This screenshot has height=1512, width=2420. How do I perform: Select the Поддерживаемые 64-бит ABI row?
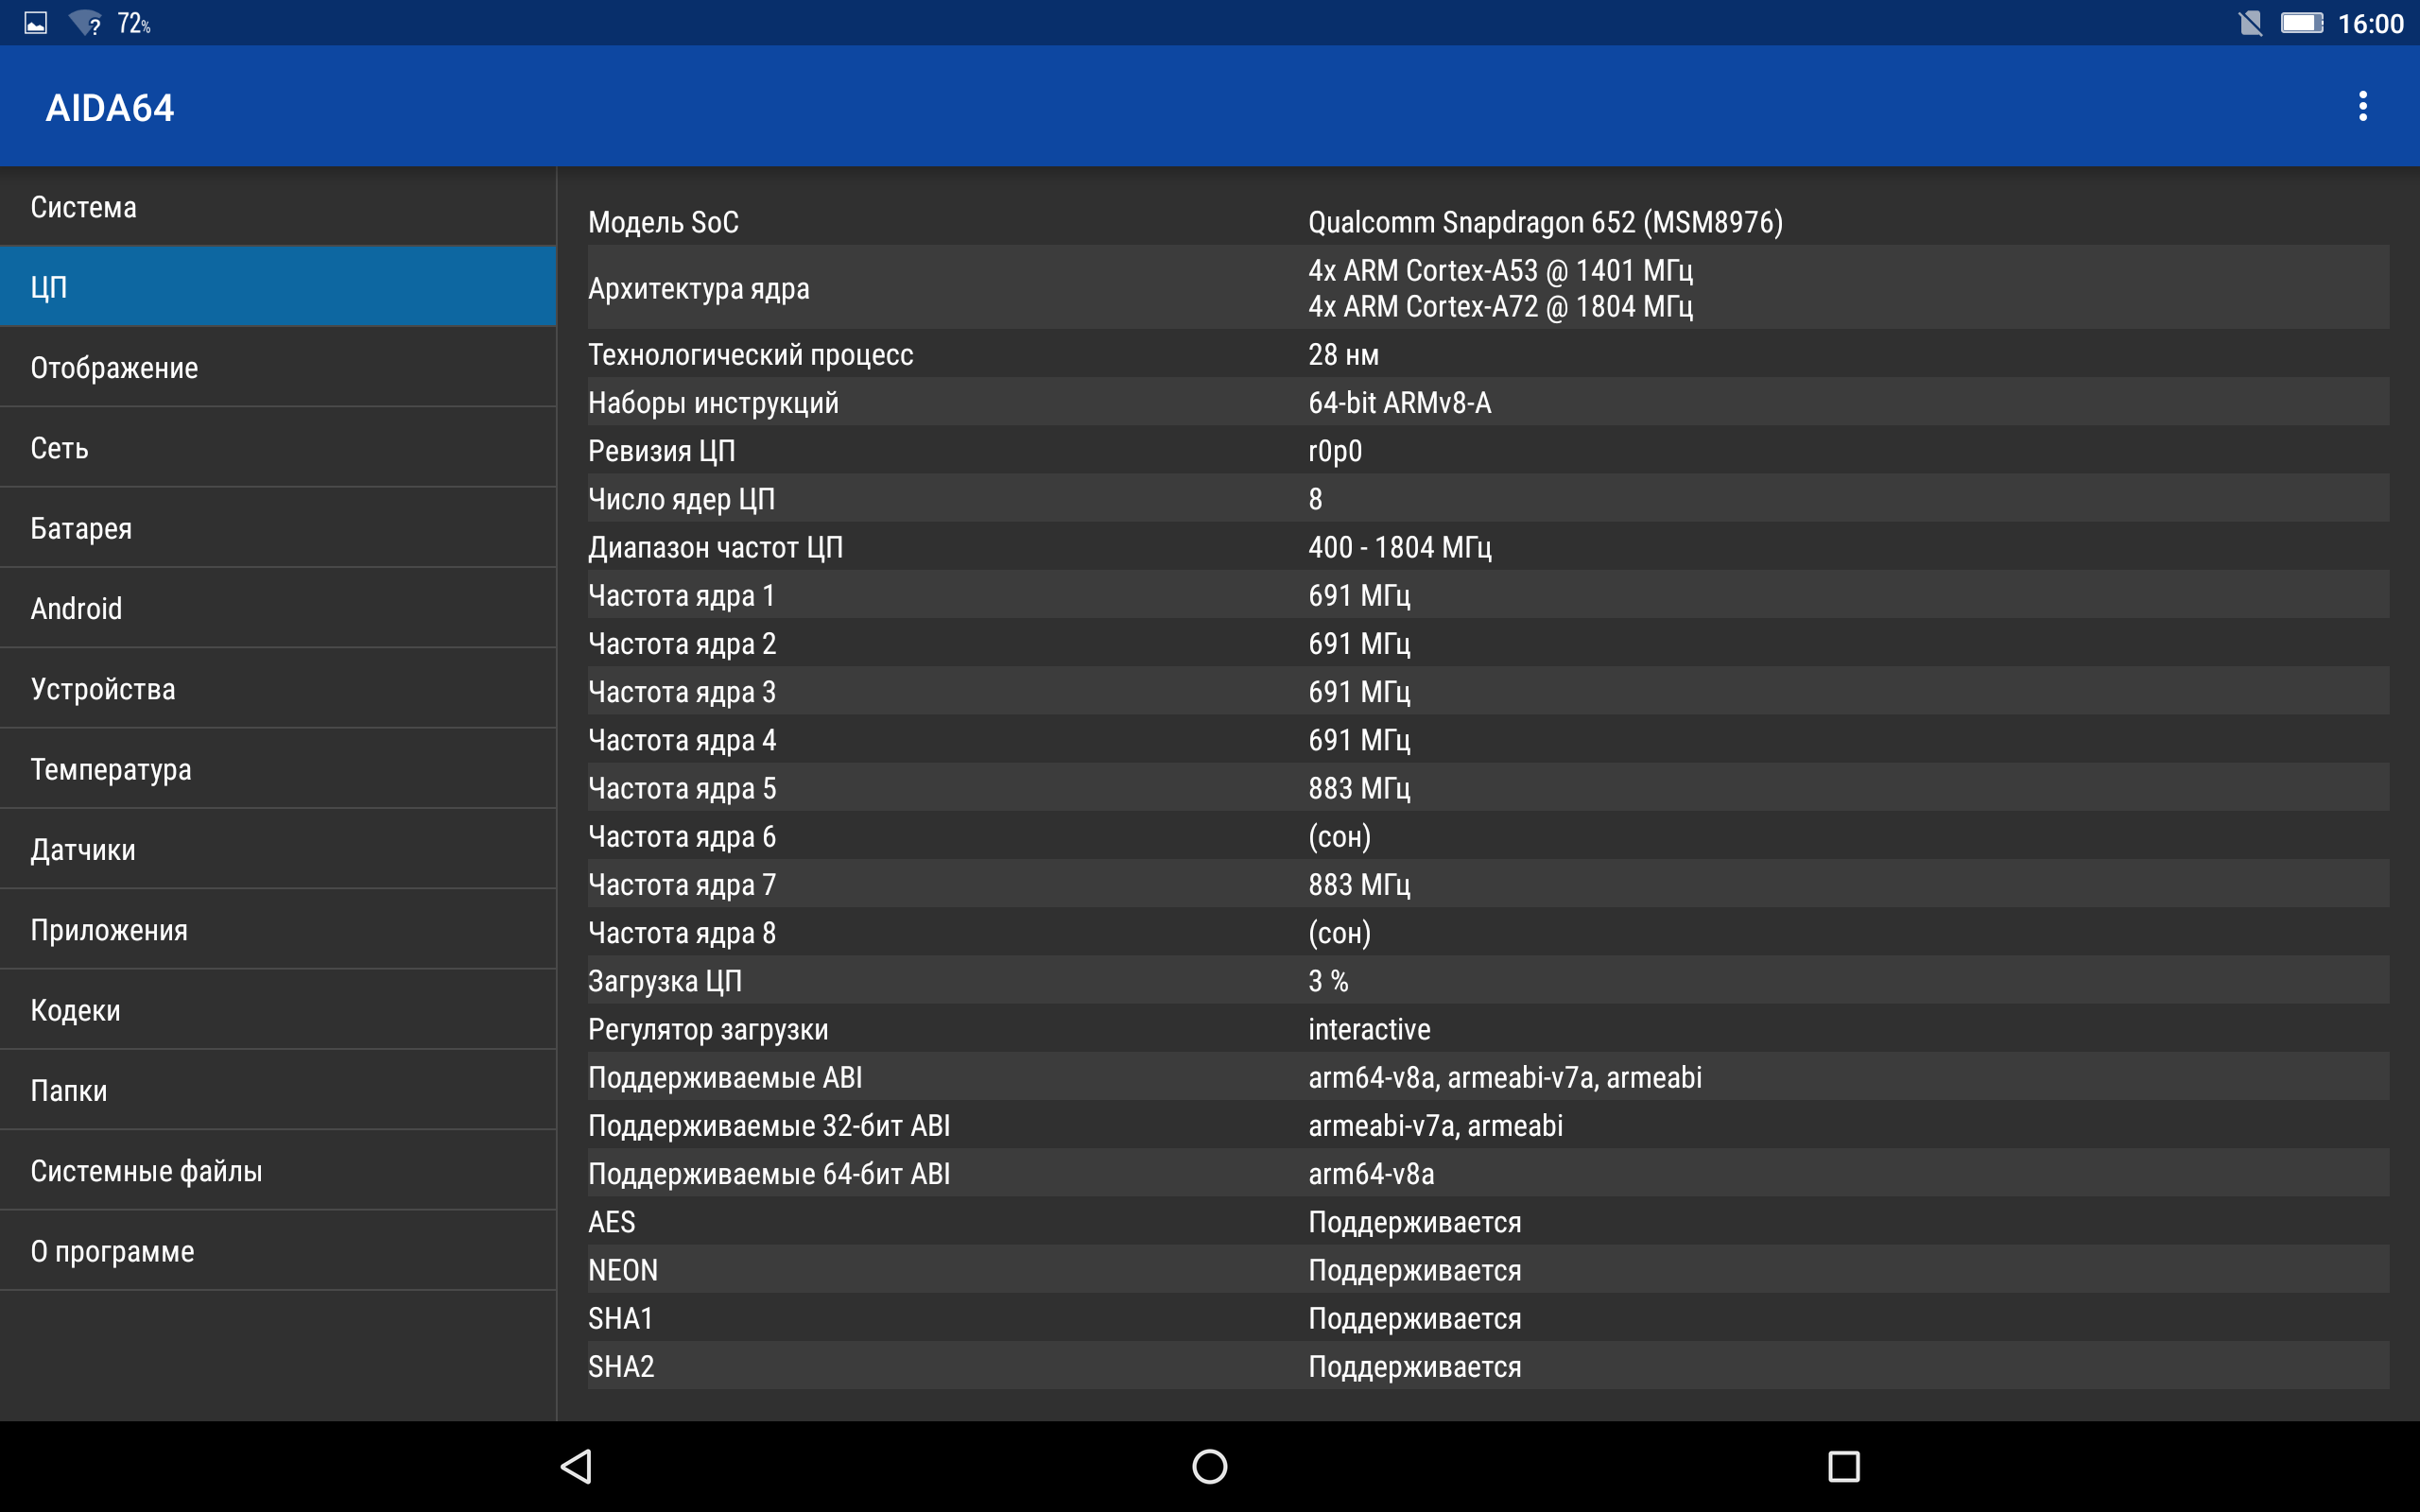point(1488,1173)
